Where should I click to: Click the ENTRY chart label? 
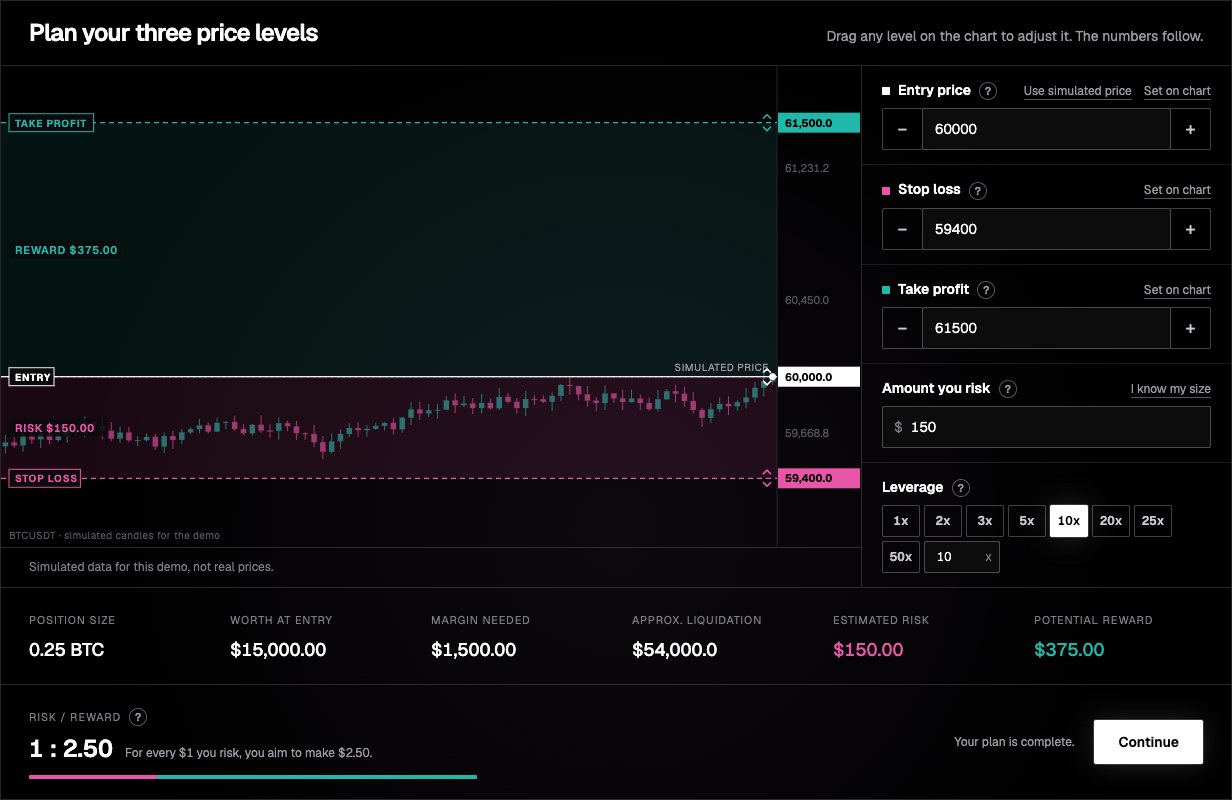click(x=32, y=377)
